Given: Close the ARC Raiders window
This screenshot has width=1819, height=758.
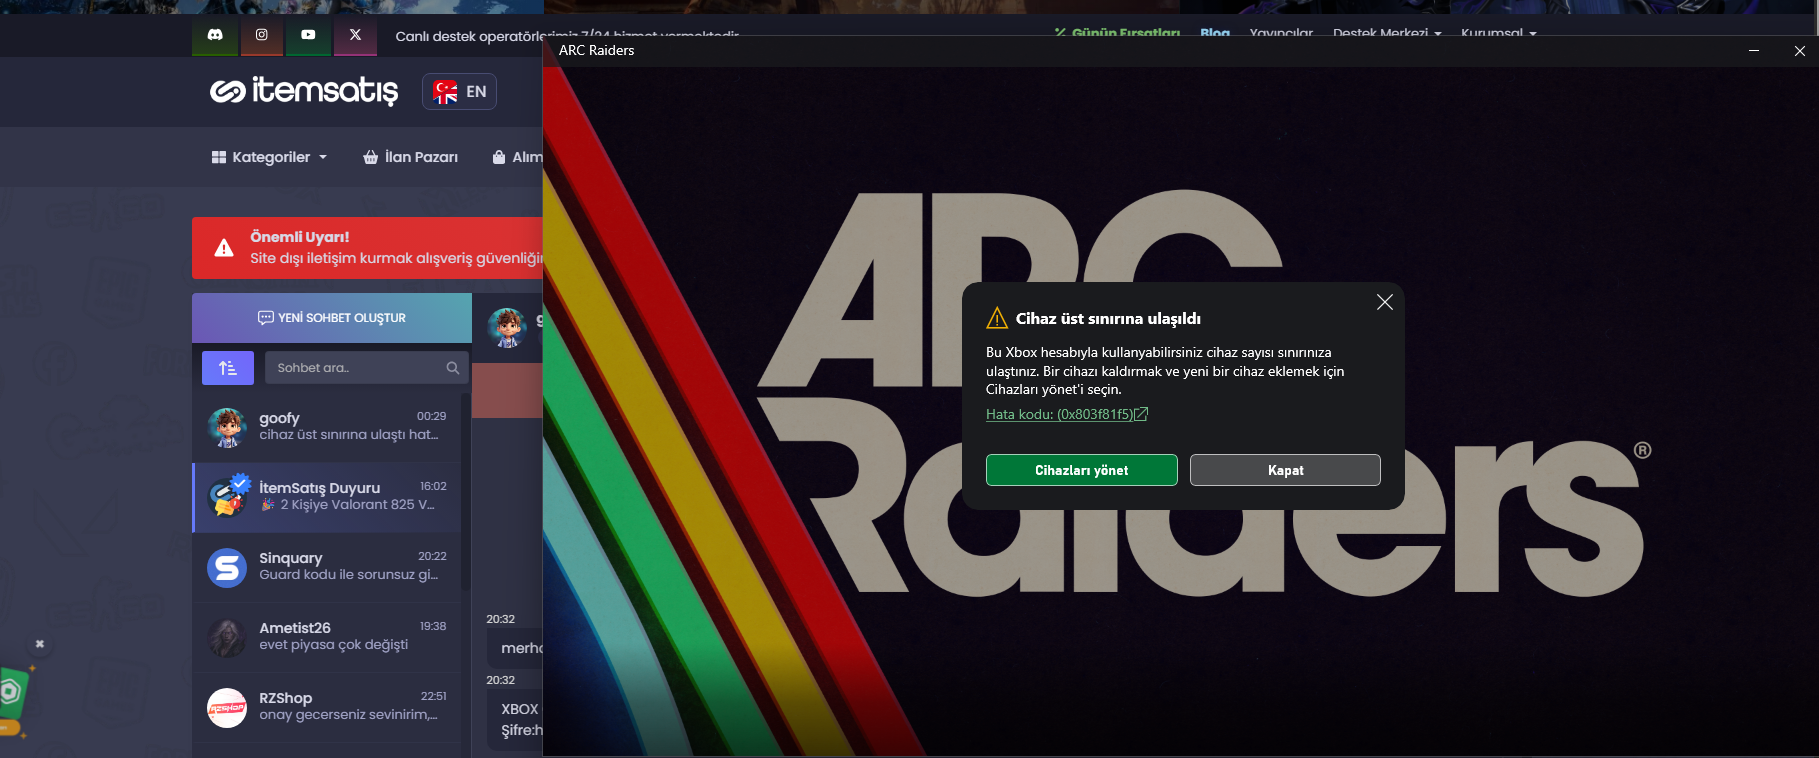Looking at the screenshot, I should (x=1799, y=50).
